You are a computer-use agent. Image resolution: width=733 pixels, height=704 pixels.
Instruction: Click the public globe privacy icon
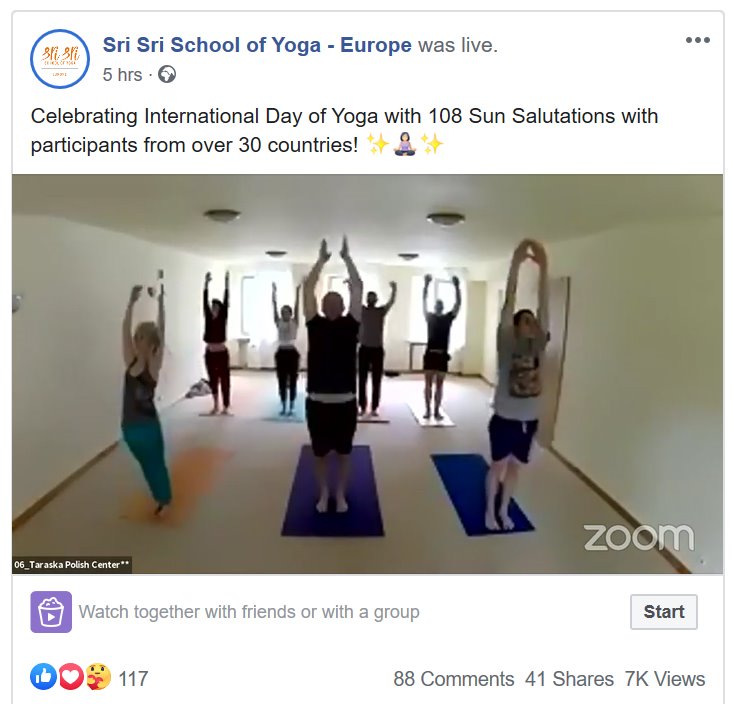coord(167,75)
